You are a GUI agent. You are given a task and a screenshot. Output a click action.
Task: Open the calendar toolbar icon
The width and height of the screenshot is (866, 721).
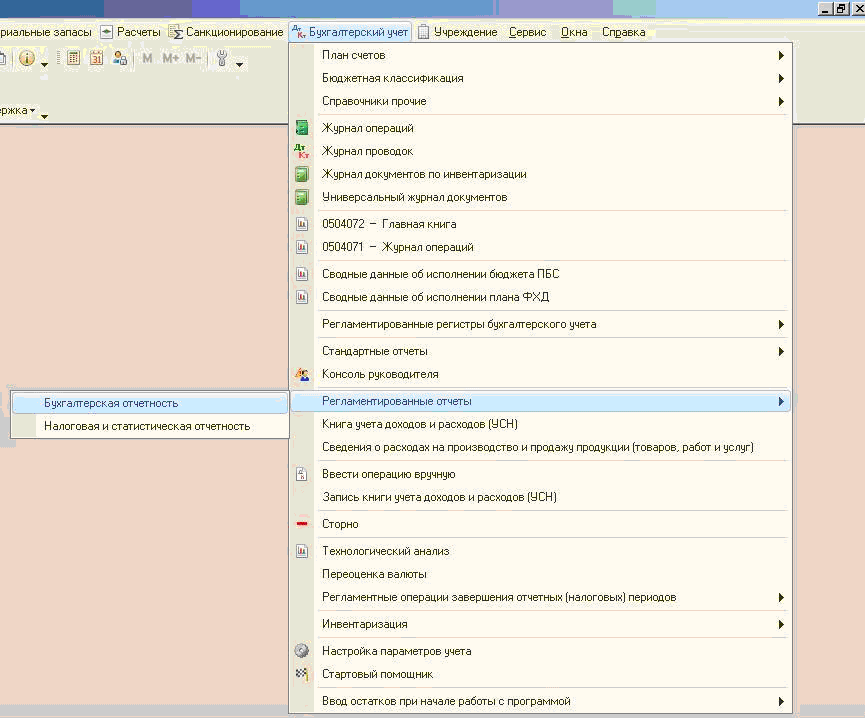97,57
